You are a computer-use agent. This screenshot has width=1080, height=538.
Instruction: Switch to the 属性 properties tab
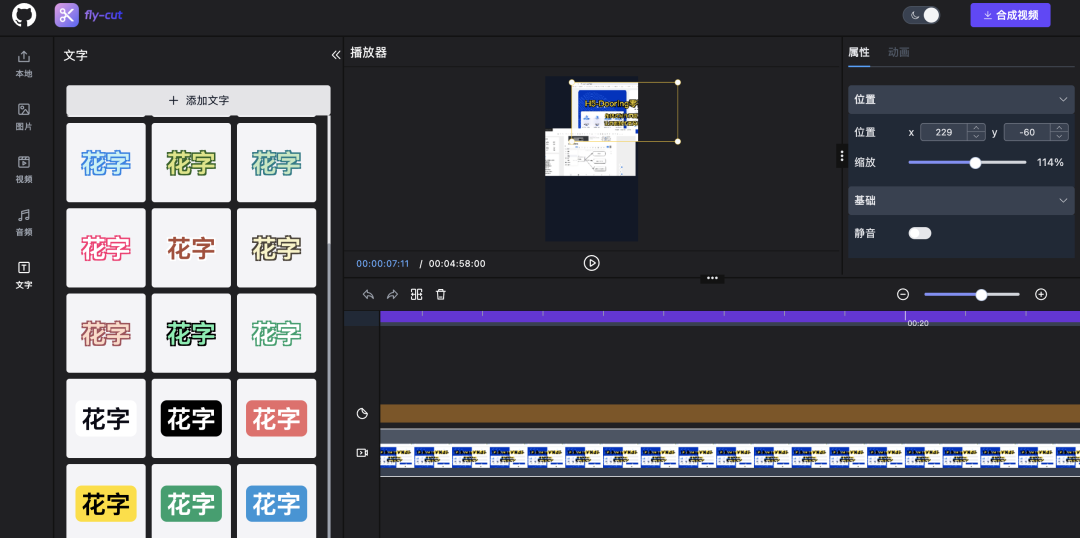(859, 52)
